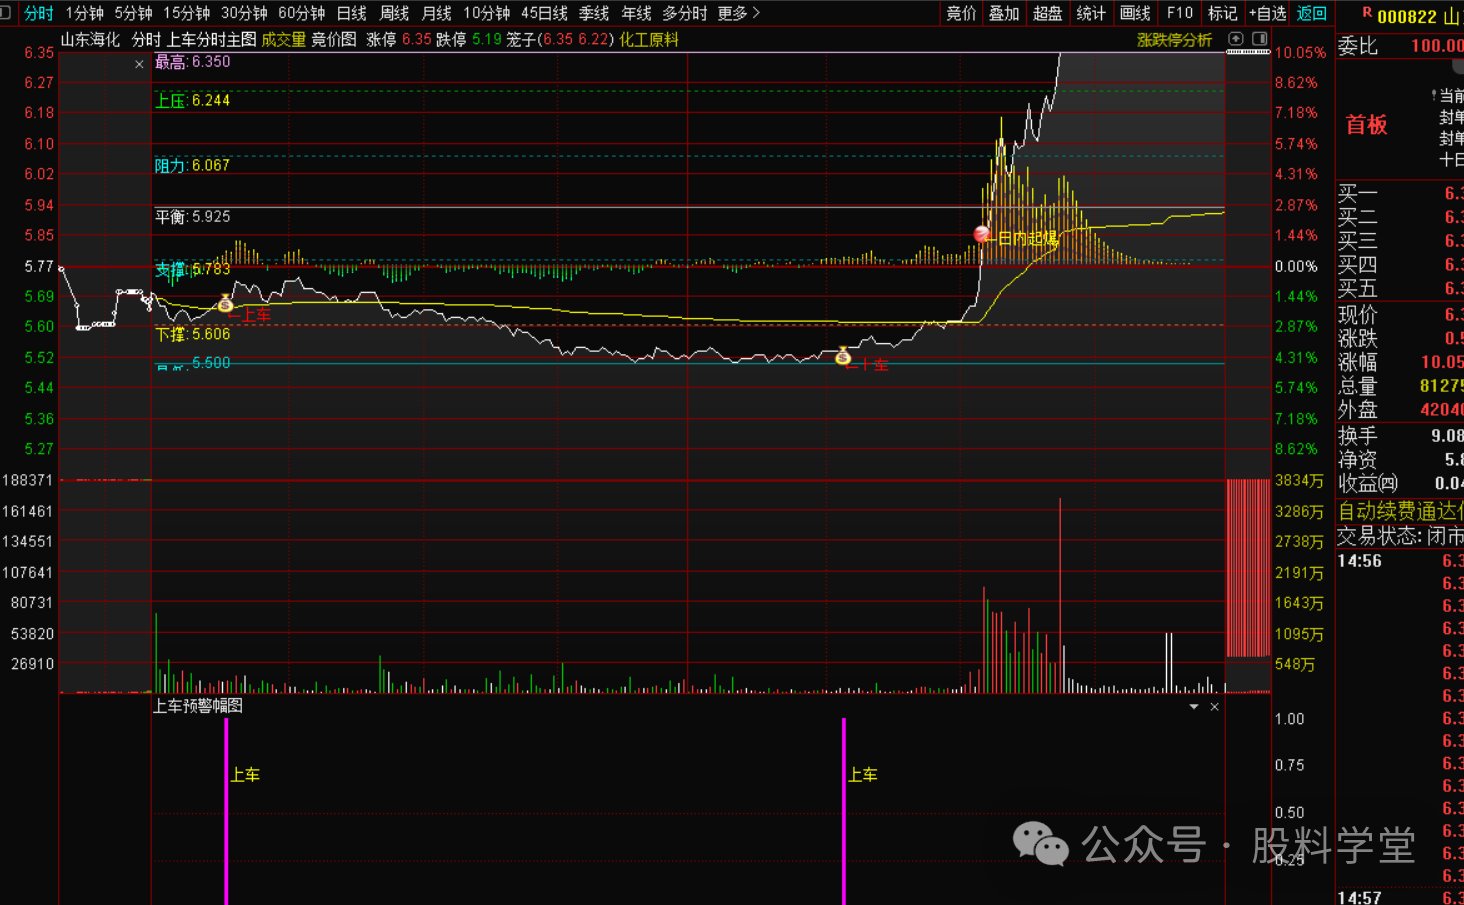Click the second 上车 money-bag marker
Image resolution: width=1464 pixels, height=905 pixels.
click(x=843, y=356)
